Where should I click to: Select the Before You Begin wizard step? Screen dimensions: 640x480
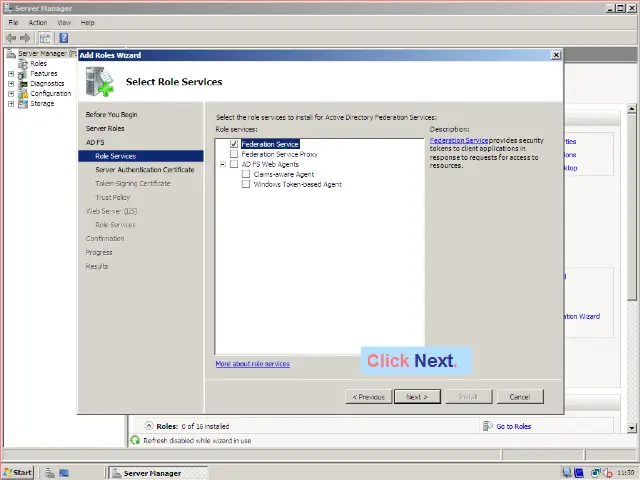(x=111, y=115)
